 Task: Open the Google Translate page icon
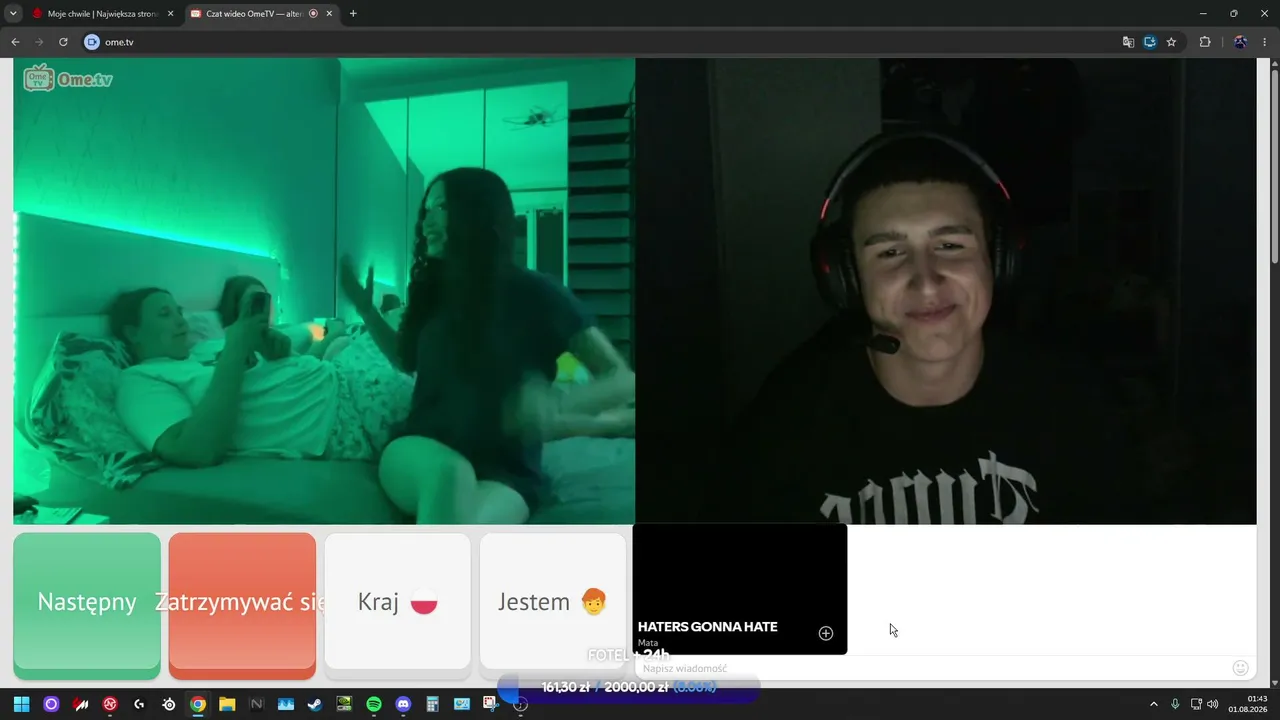tap(1128, 42)
